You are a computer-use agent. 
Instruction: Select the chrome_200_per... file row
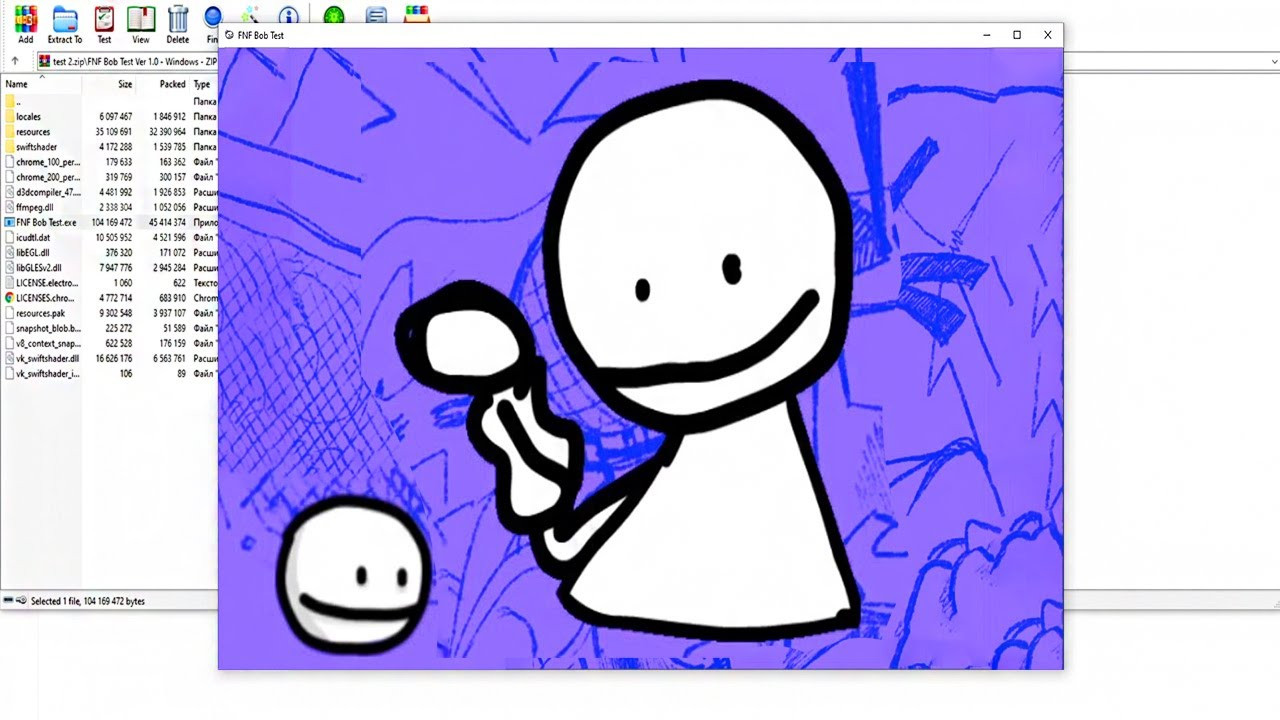point(110,177)
